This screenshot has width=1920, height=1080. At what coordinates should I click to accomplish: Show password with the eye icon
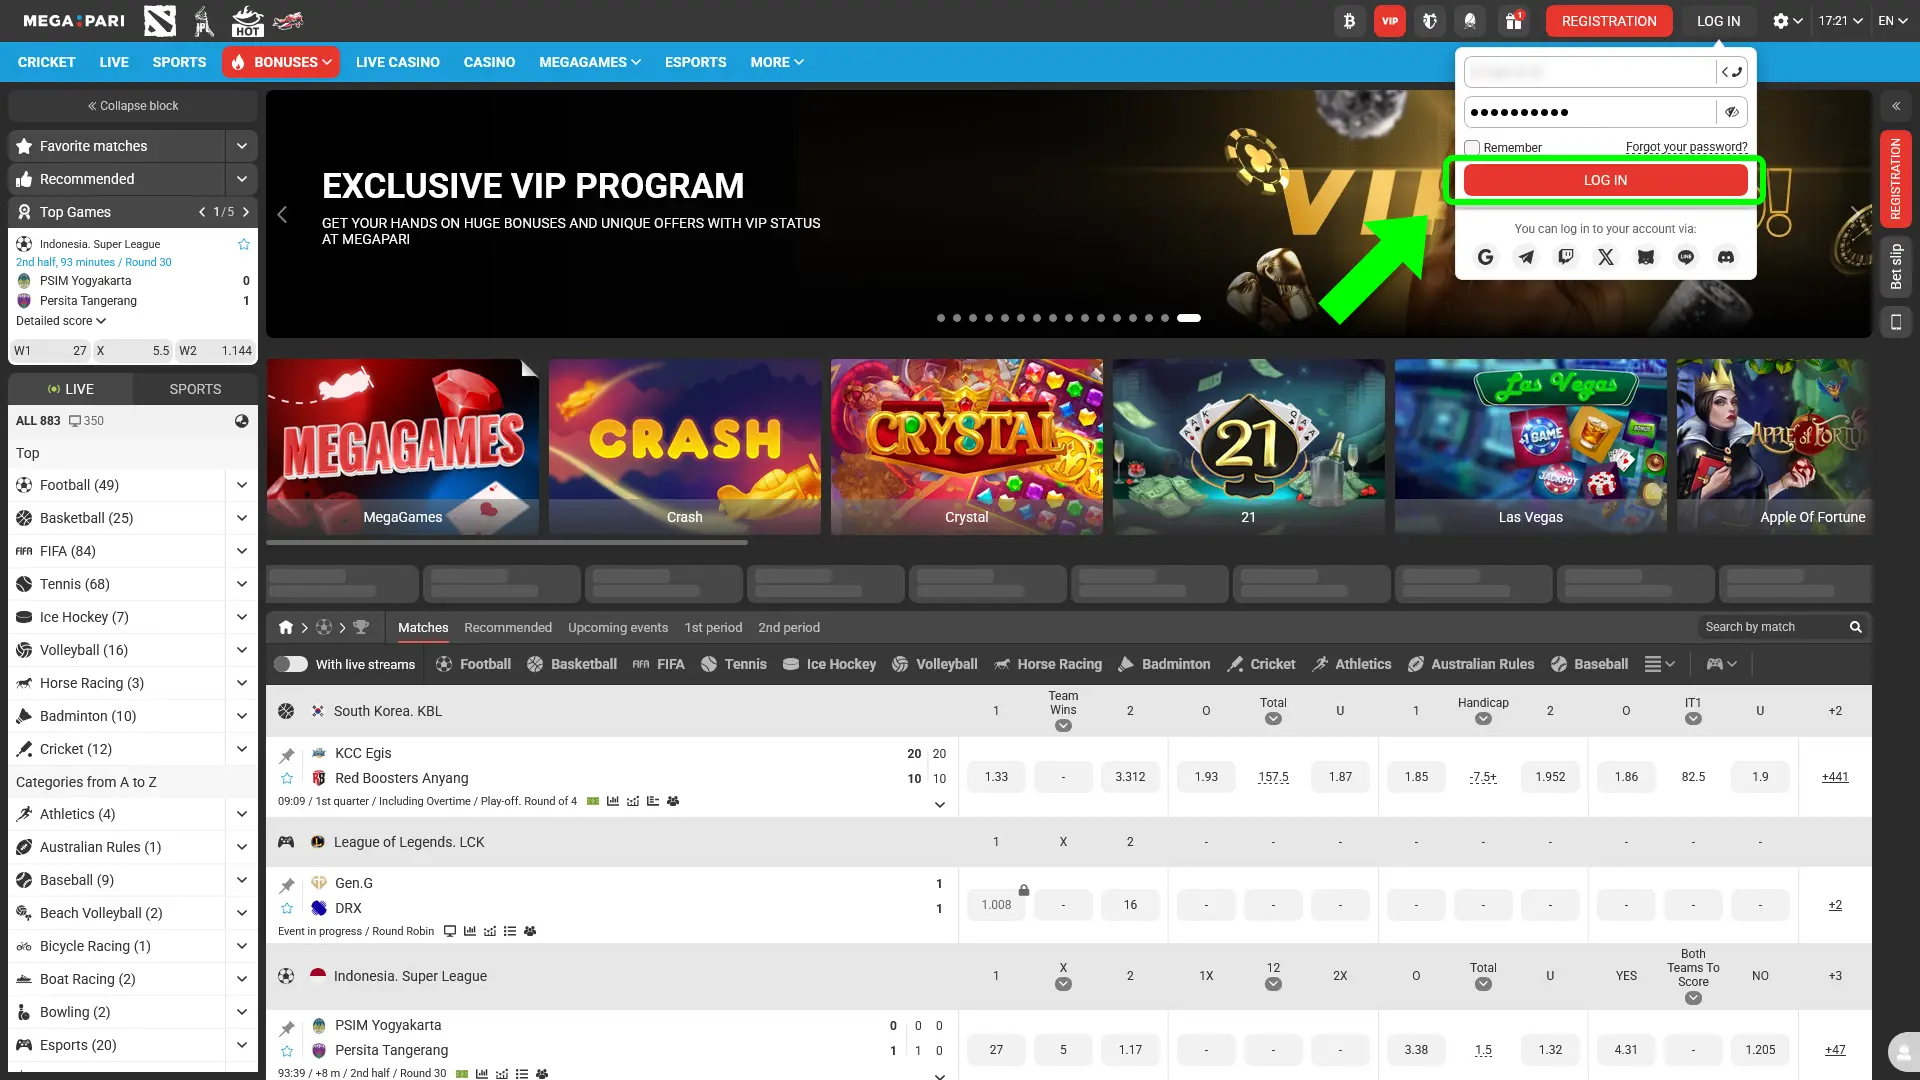[1732, 112]
